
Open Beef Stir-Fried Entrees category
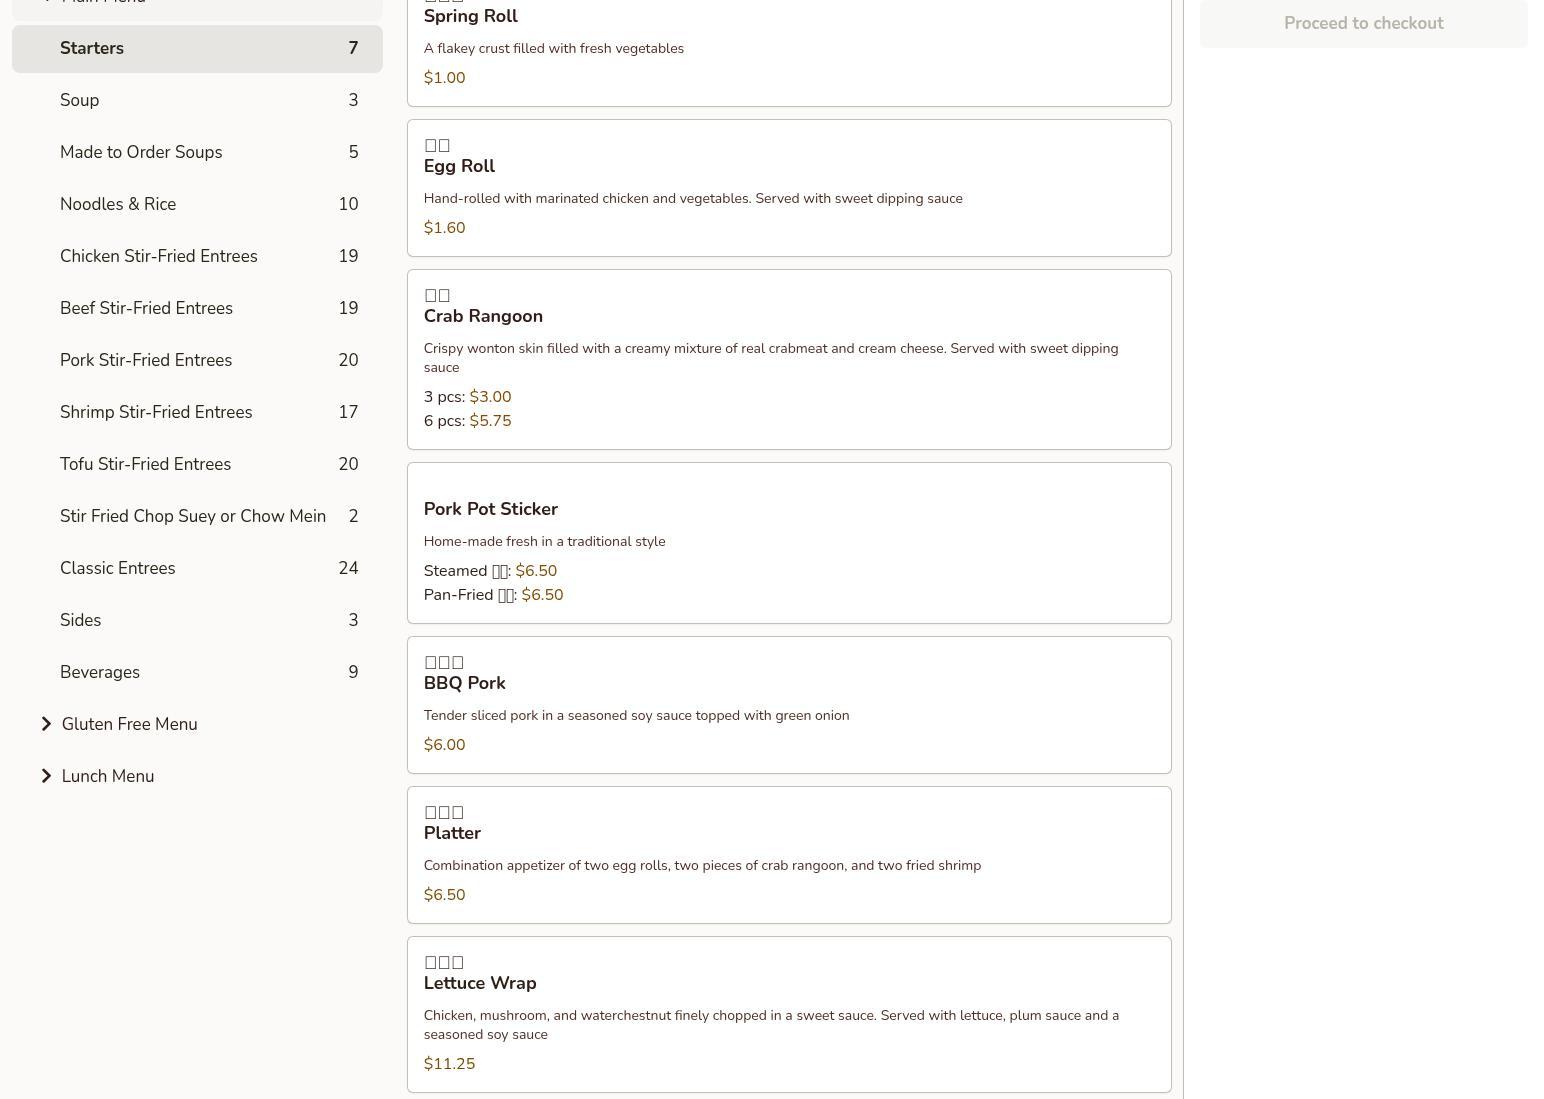[x=197, y=308]
